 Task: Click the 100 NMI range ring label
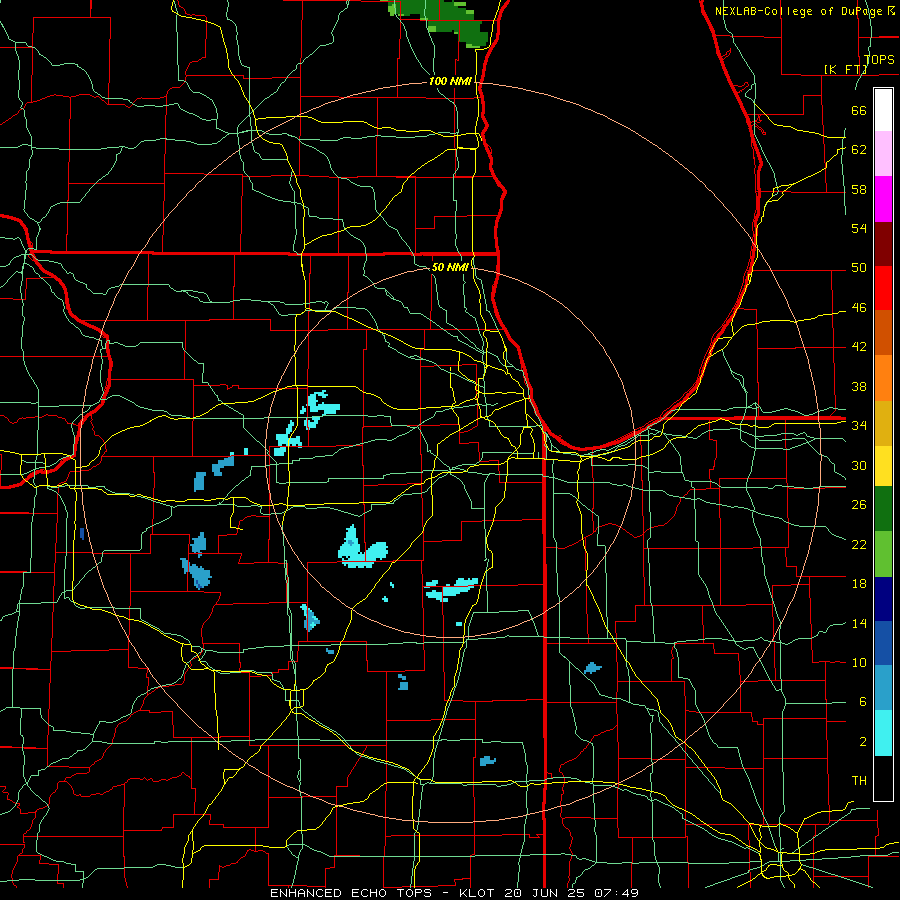click(x=450, y=81)
